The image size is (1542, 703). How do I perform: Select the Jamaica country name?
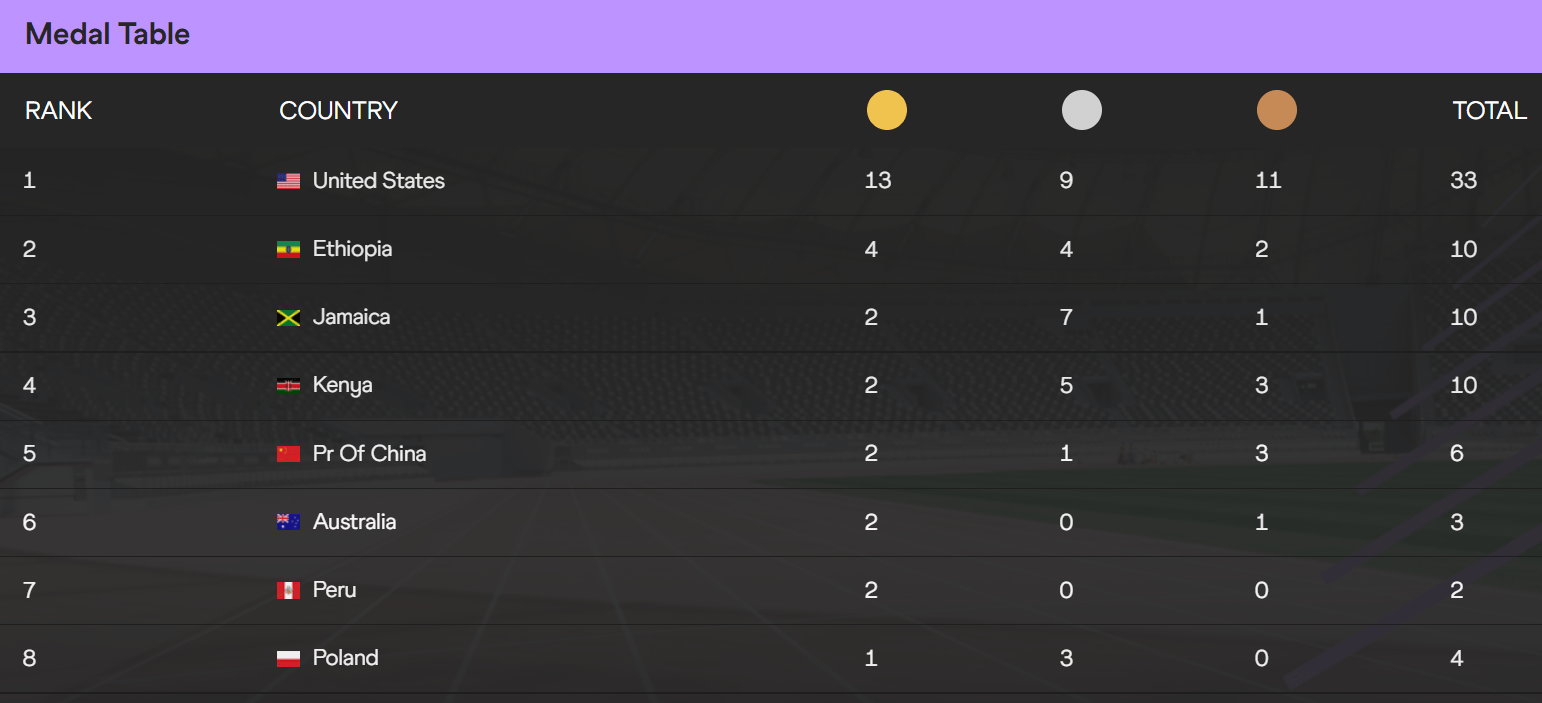click(352, 317)
